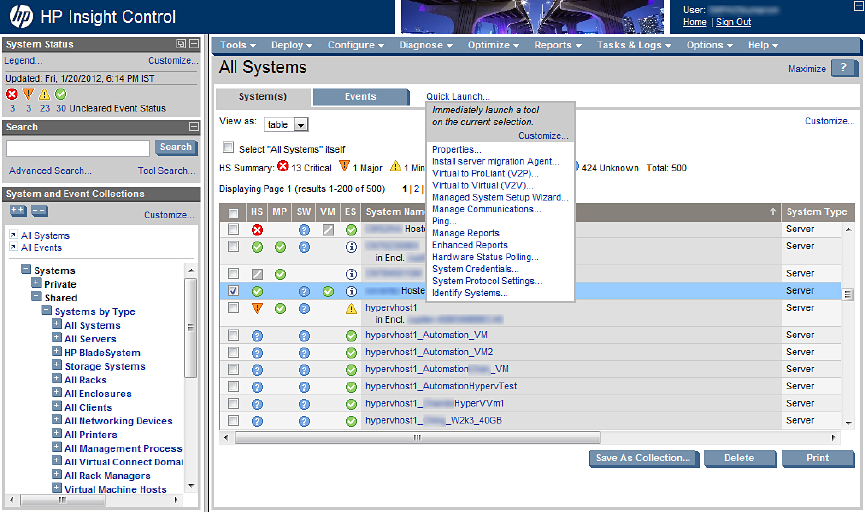
Task: Click the minor warning icon in System Status
Action: (44, 94)
